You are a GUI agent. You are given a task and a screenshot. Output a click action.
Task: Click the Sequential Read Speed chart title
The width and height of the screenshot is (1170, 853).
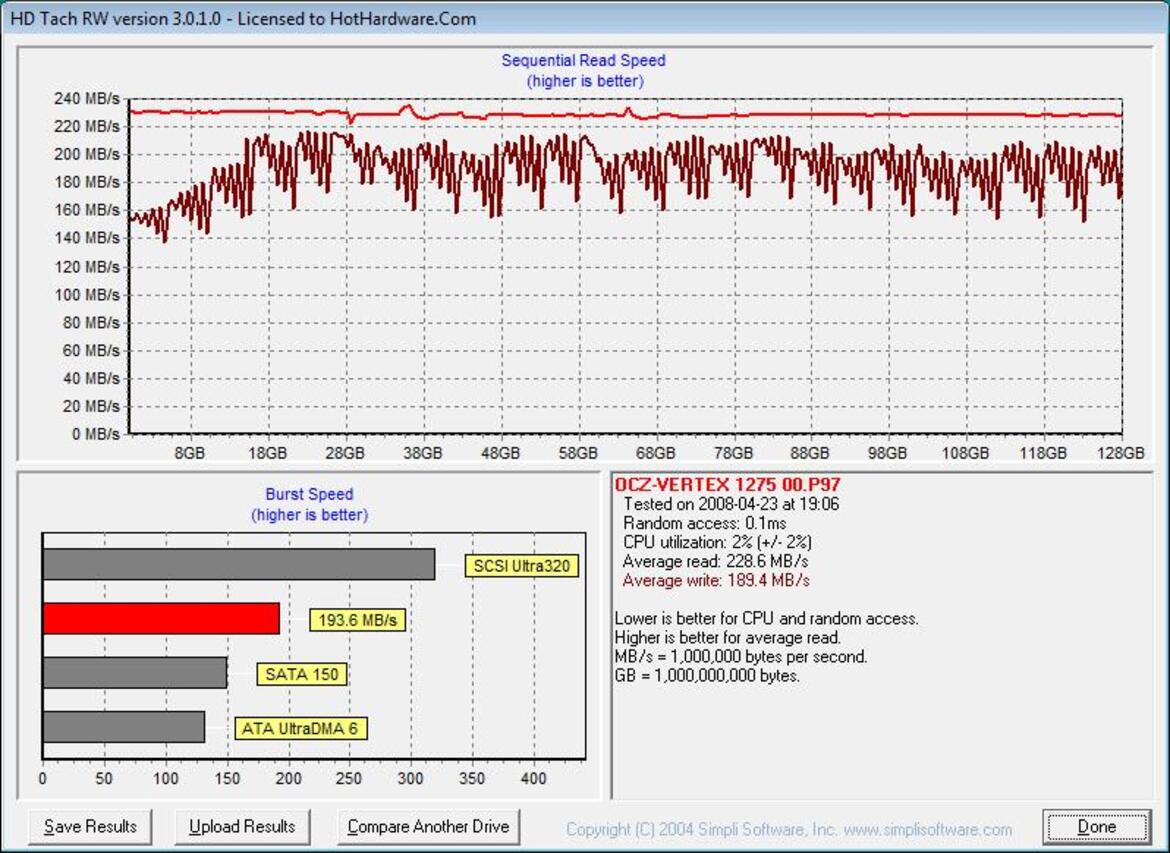584,60
